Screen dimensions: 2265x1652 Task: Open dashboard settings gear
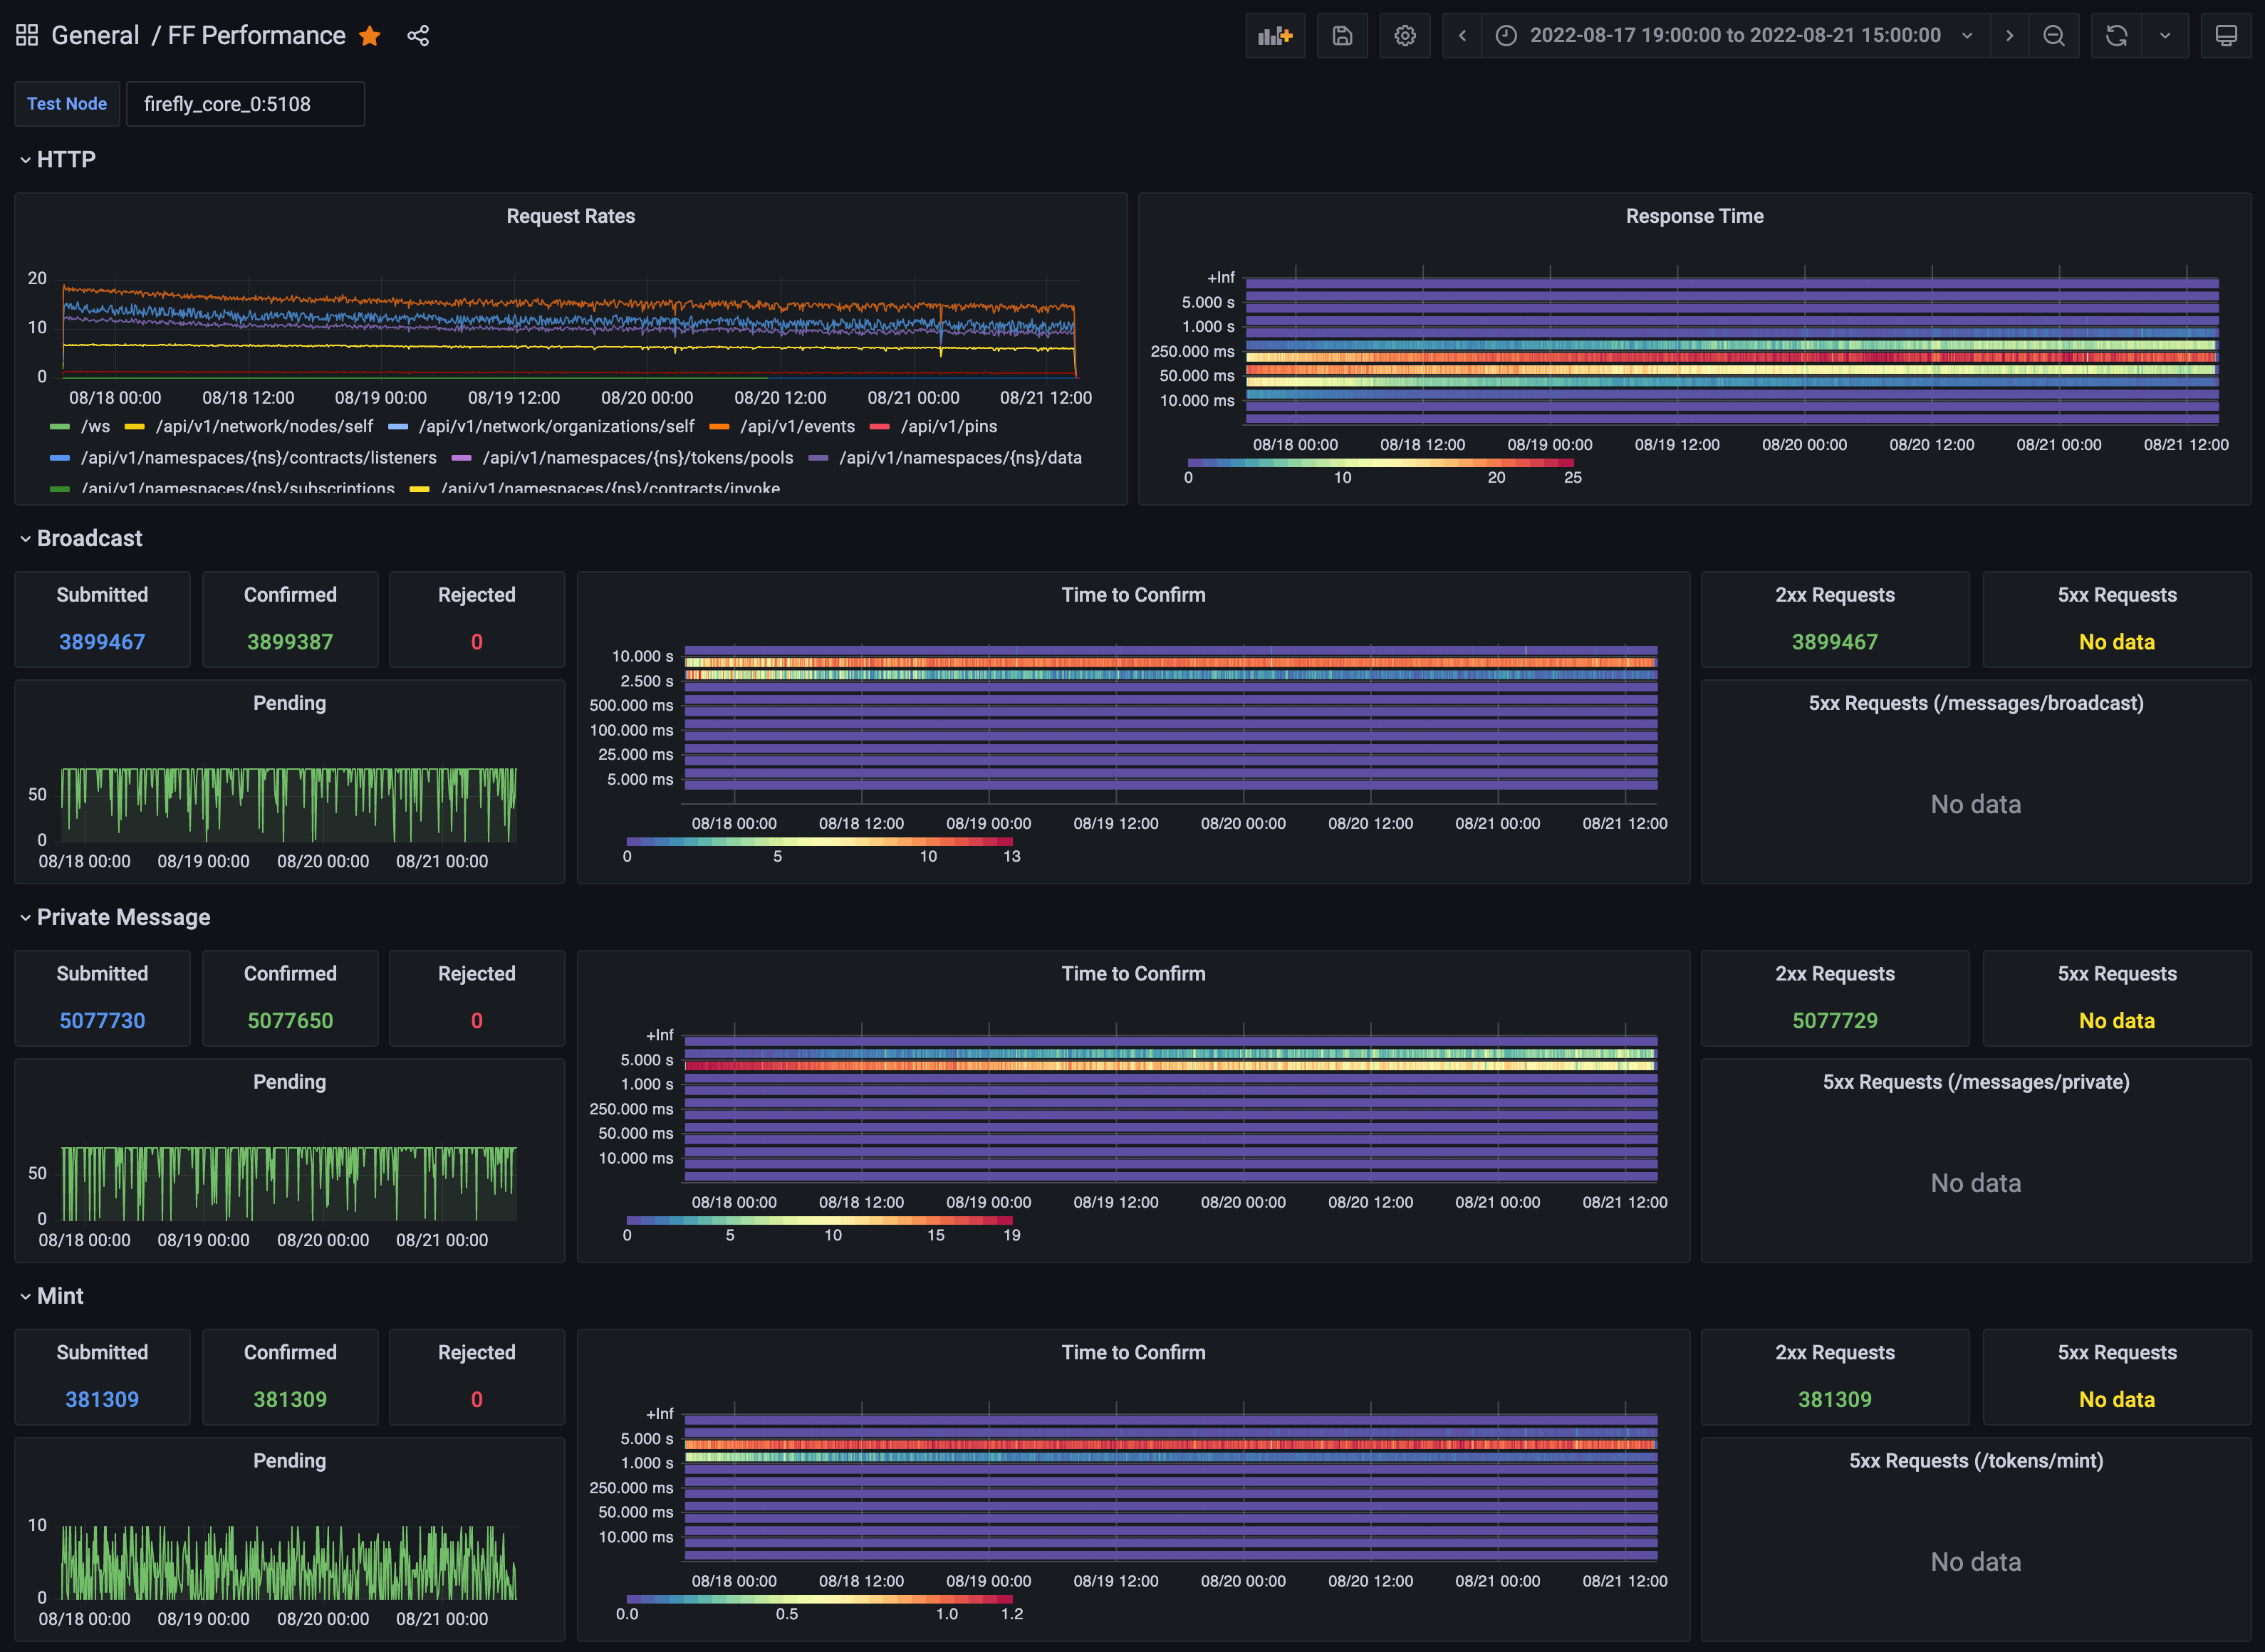(1405, 36)
